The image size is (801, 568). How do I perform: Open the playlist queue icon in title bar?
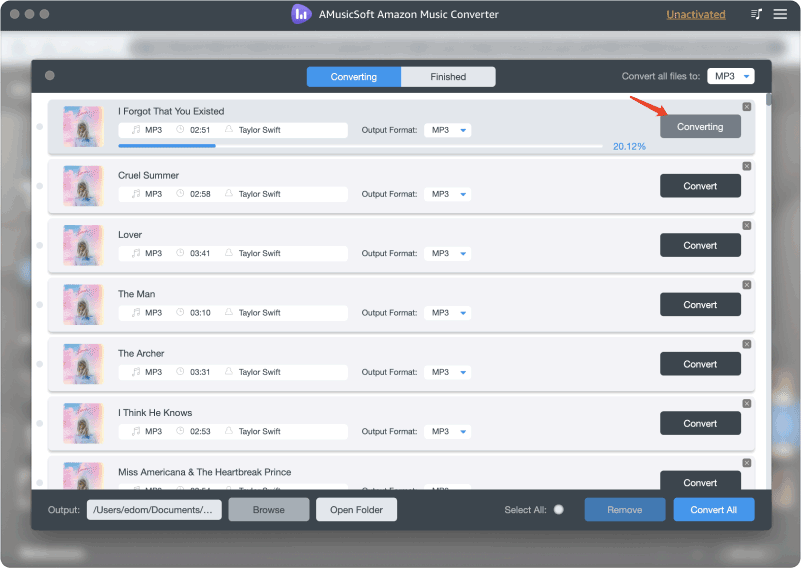(x=756, y=14)
